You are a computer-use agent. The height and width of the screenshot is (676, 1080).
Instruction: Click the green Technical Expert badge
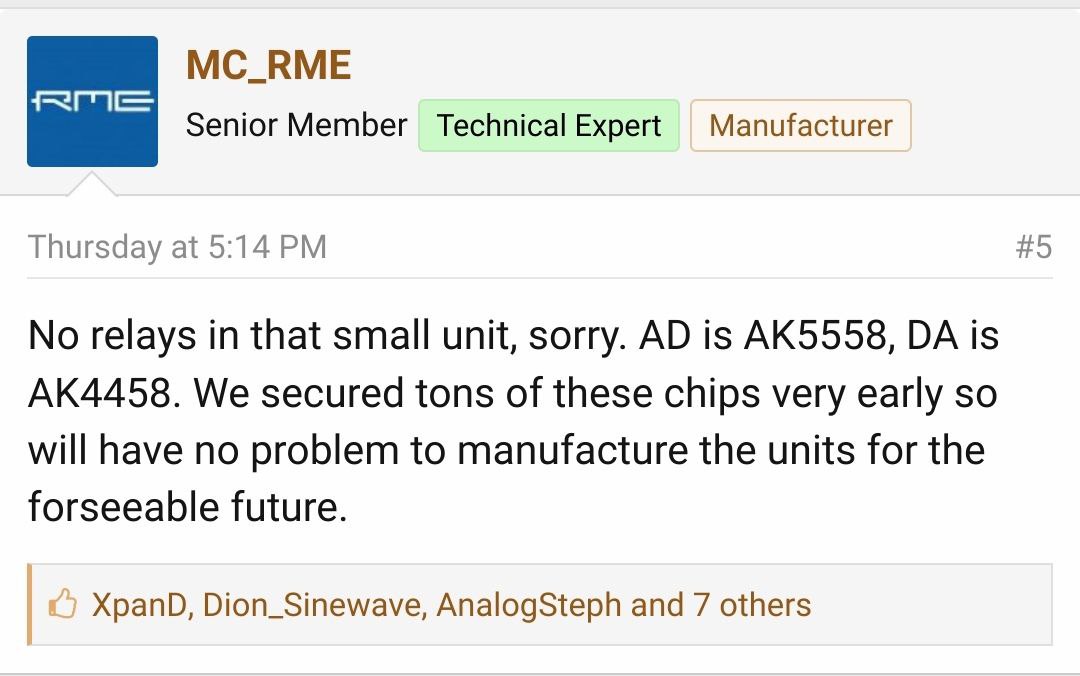pos(548,126)
